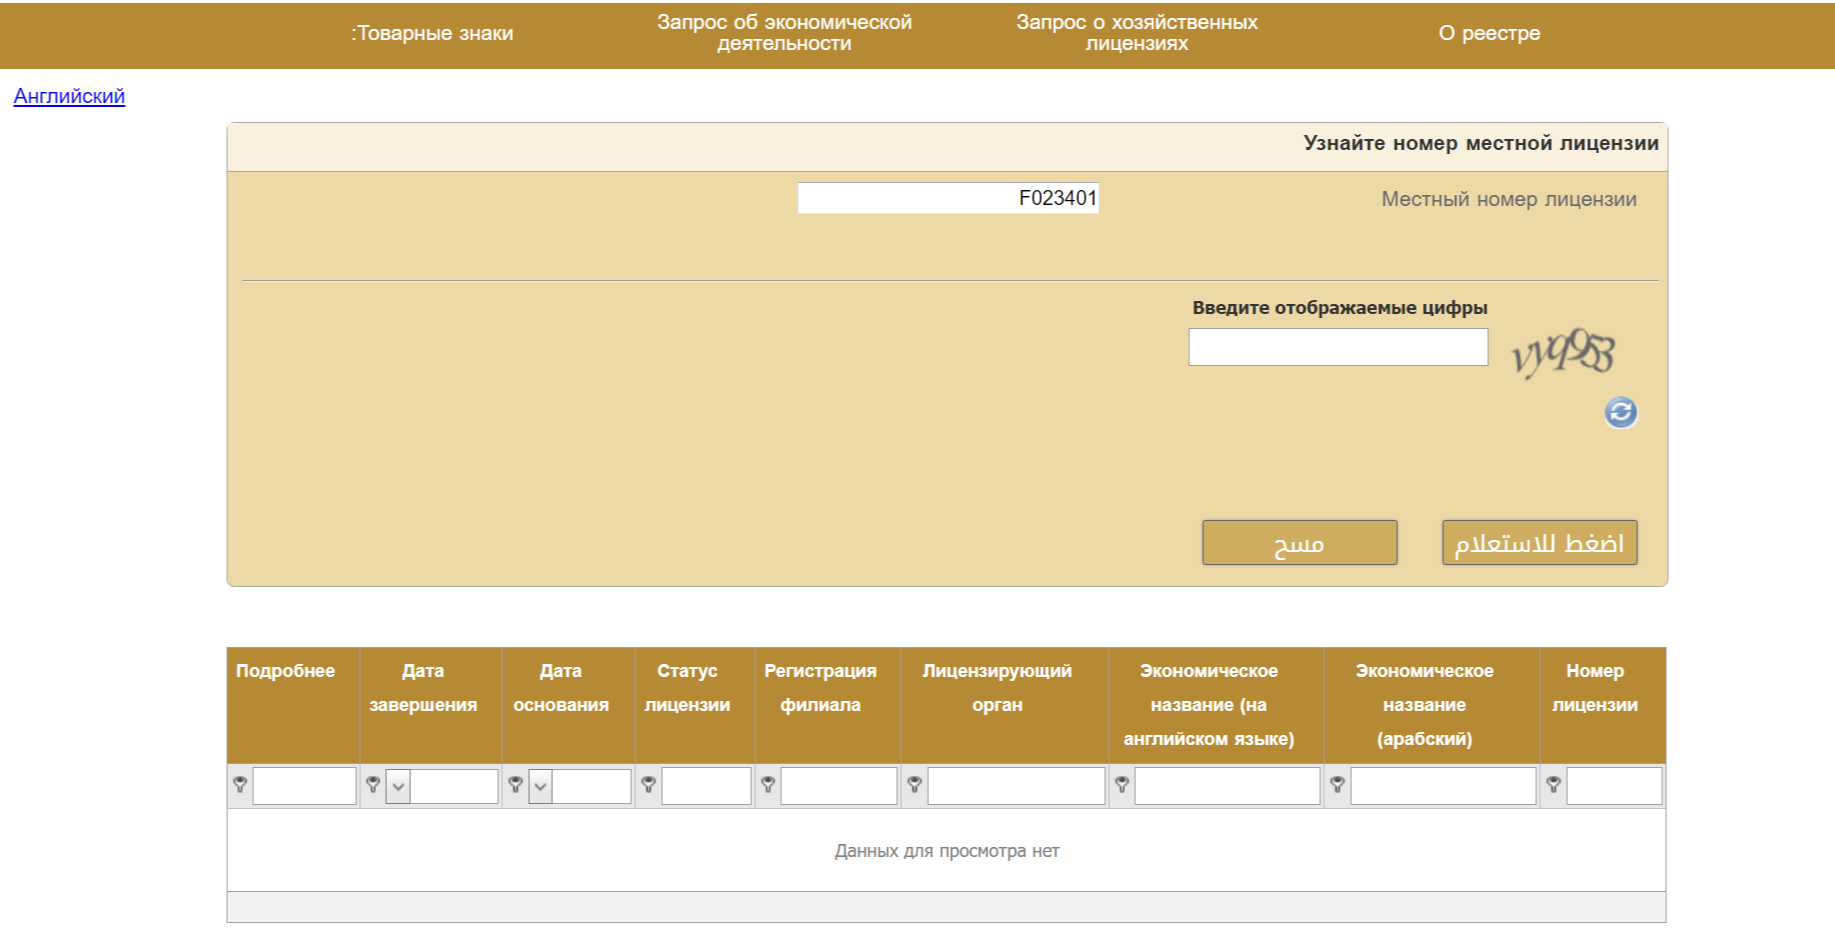The height and width of the screenshot is (949, 1835).
Task: Click filter icon in Дата основания column
Action: tap(515, 785)
